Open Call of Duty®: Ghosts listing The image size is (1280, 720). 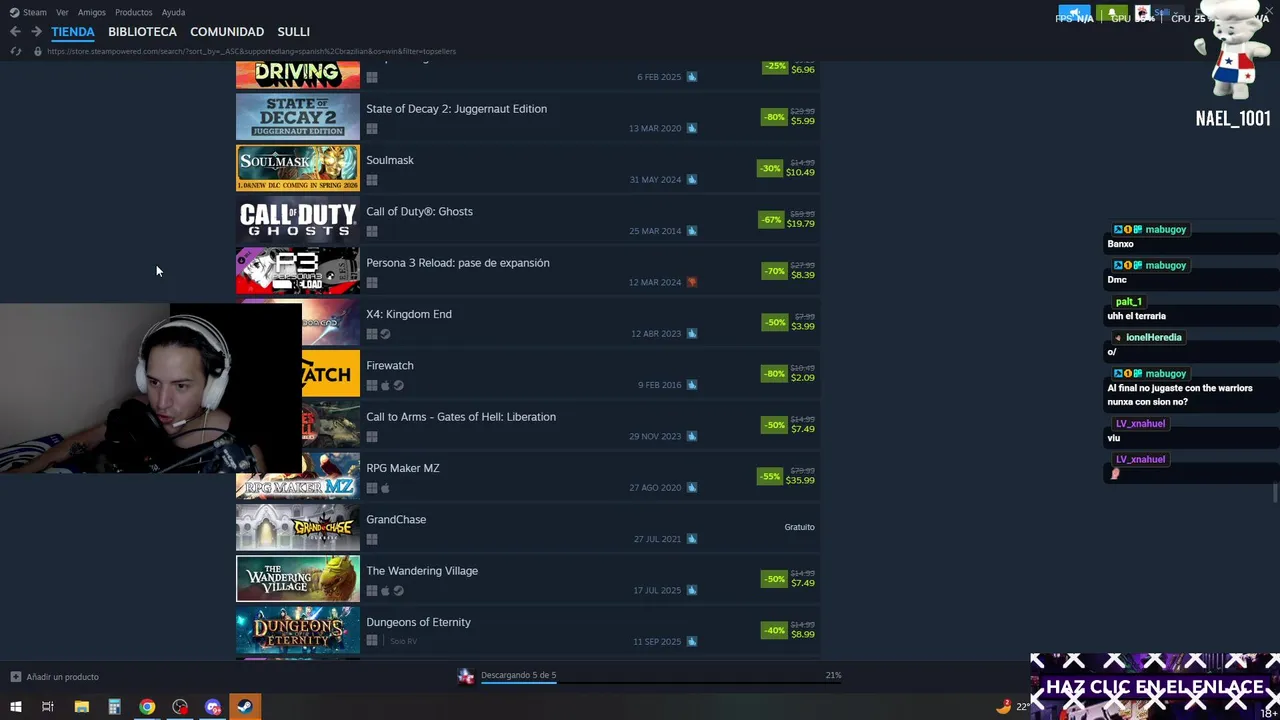pyautogui.click(x=528, y=219)
